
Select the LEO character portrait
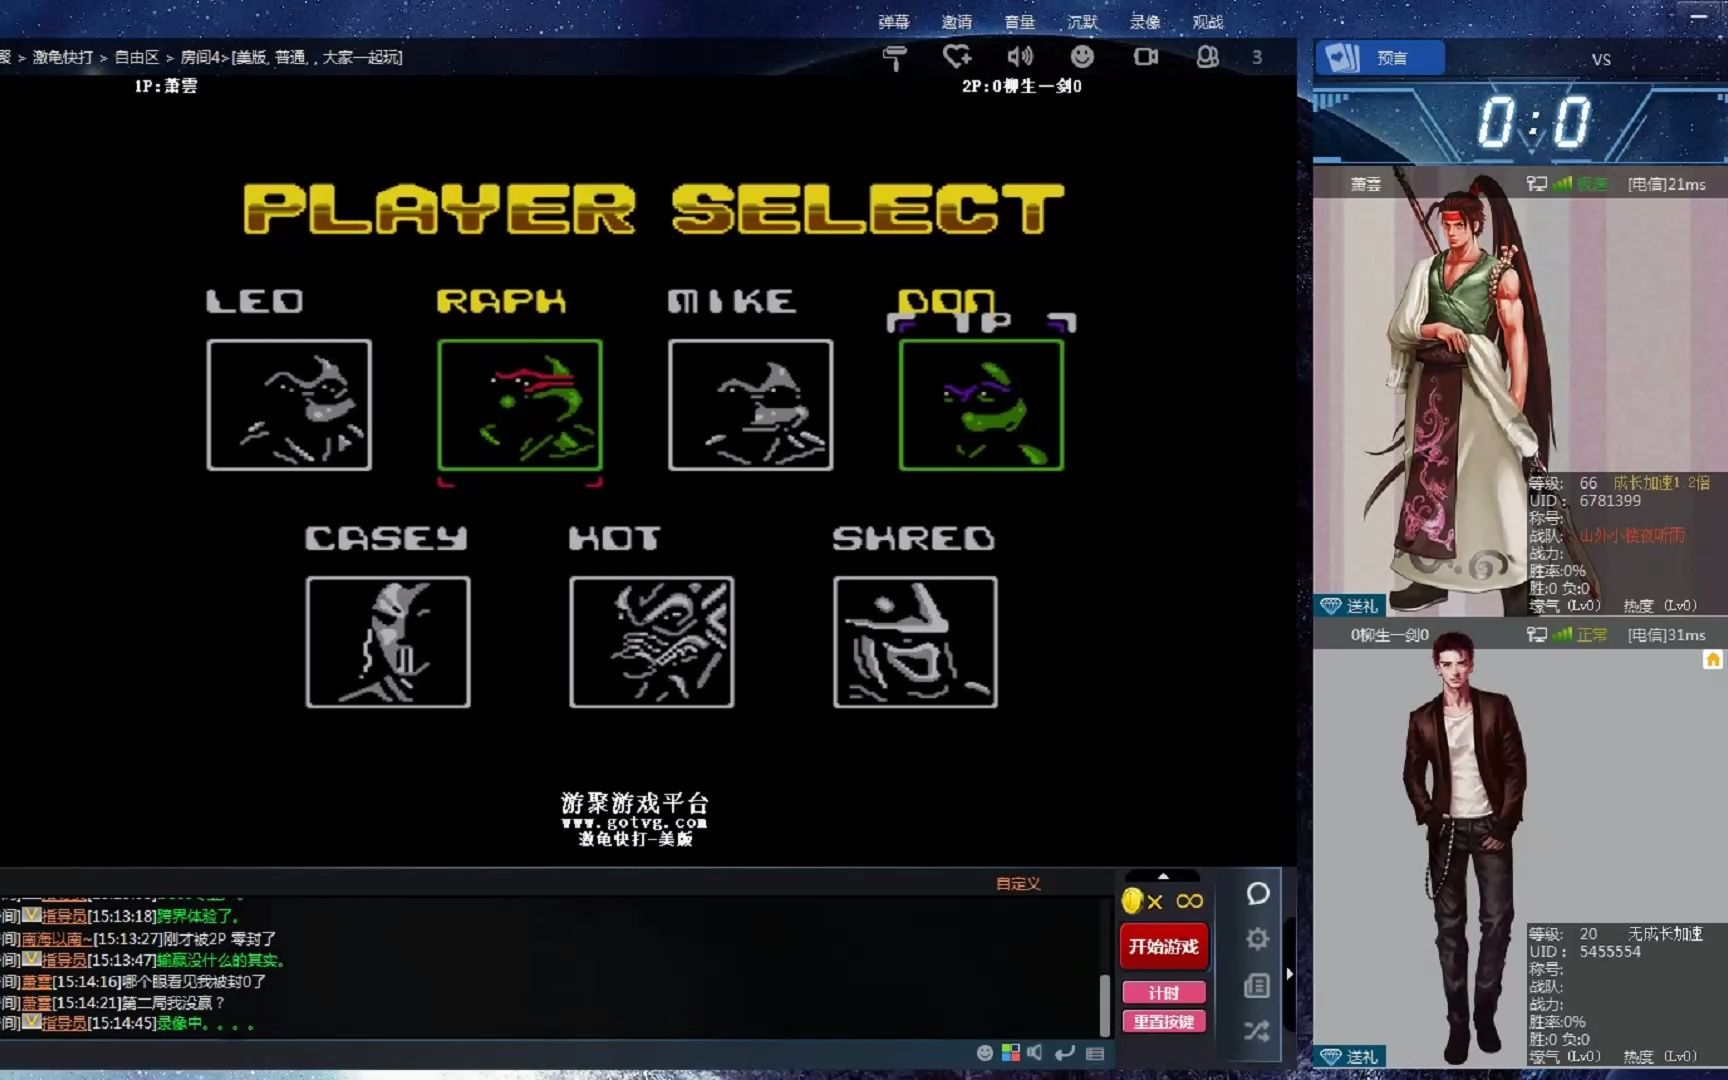tap(289, 405)
